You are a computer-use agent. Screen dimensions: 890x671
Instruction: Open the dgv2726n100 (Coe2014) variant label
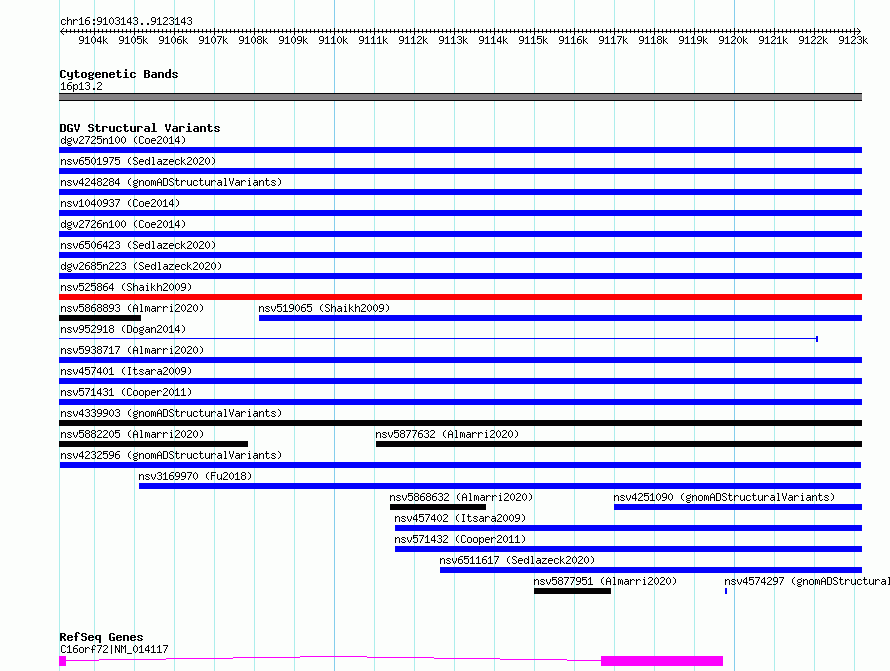click(x=123, y=224)
